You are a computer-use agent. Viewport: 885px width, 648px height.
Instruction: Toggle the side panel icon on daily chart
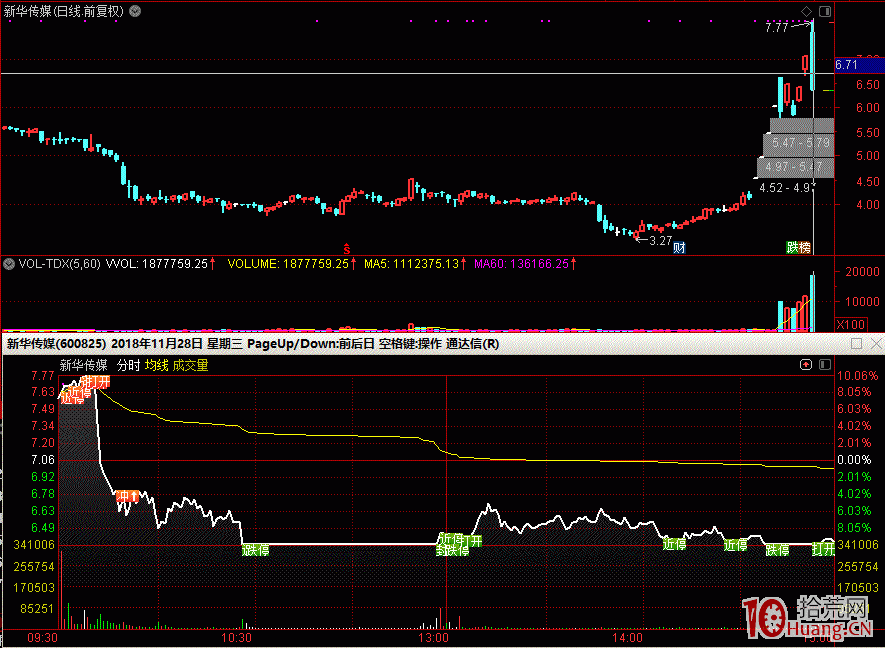click(825, 11)
